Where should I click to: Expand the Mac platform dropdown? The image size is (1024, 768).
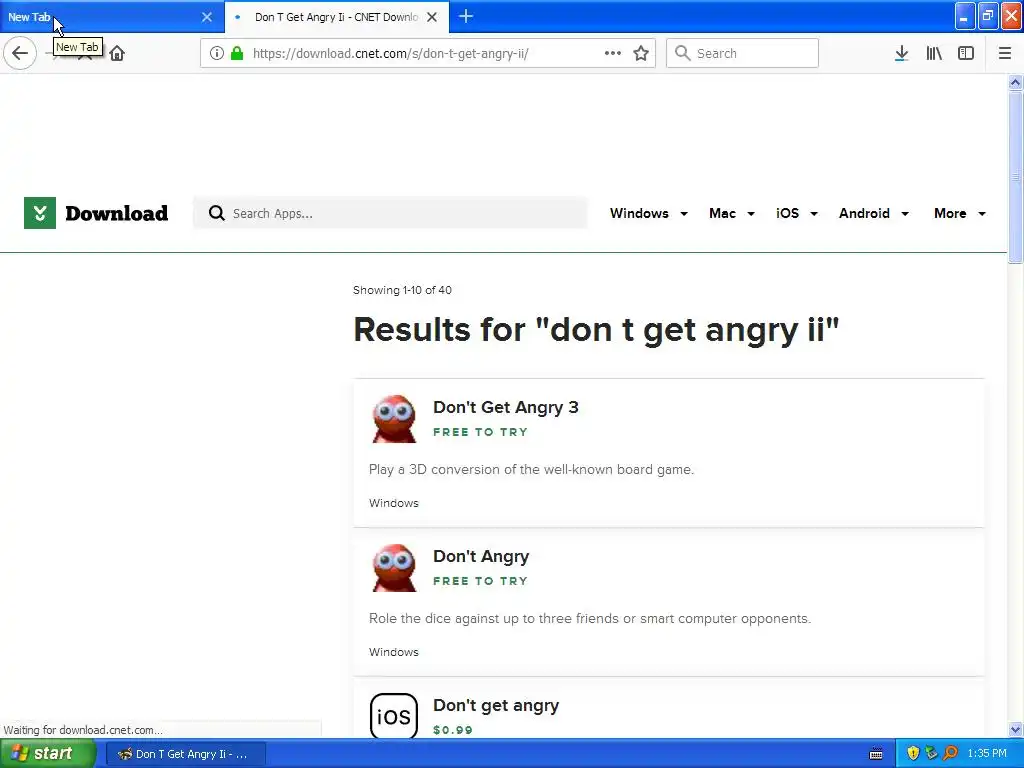tap(731, 214)
